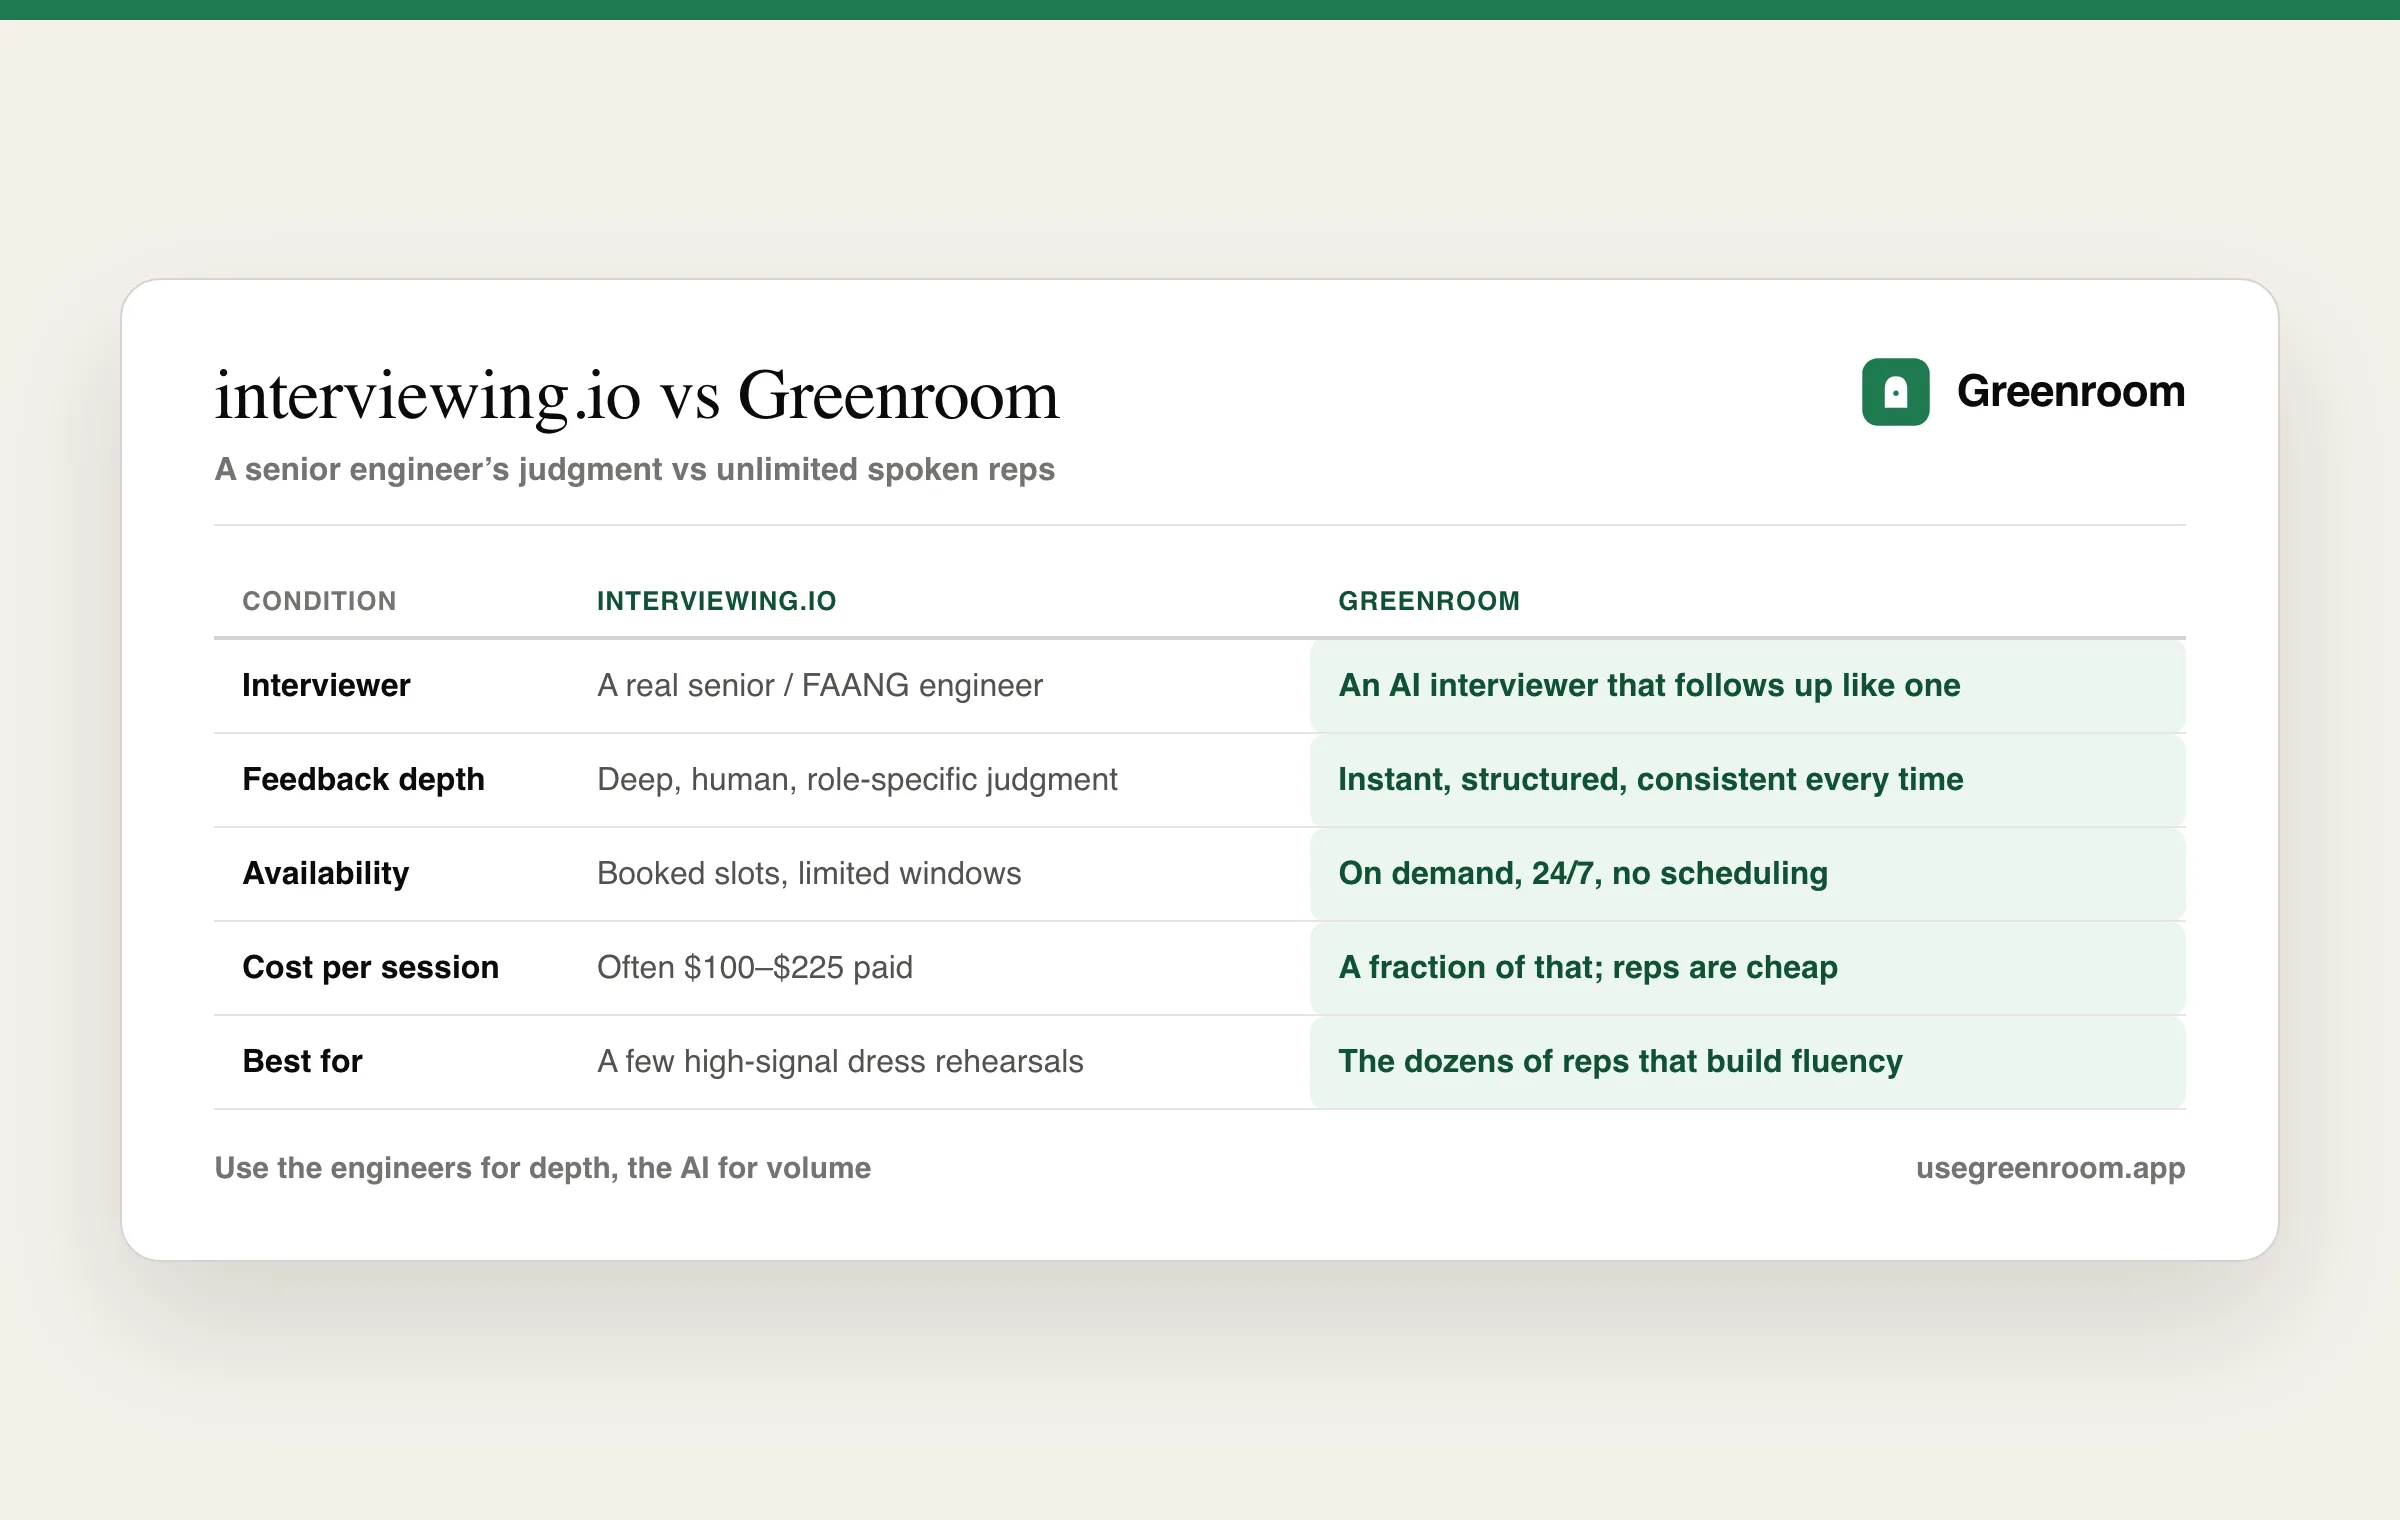The image size is (2400, 1520).
Task: Click the GREENROOM column header
Action: pos(1429,601)
